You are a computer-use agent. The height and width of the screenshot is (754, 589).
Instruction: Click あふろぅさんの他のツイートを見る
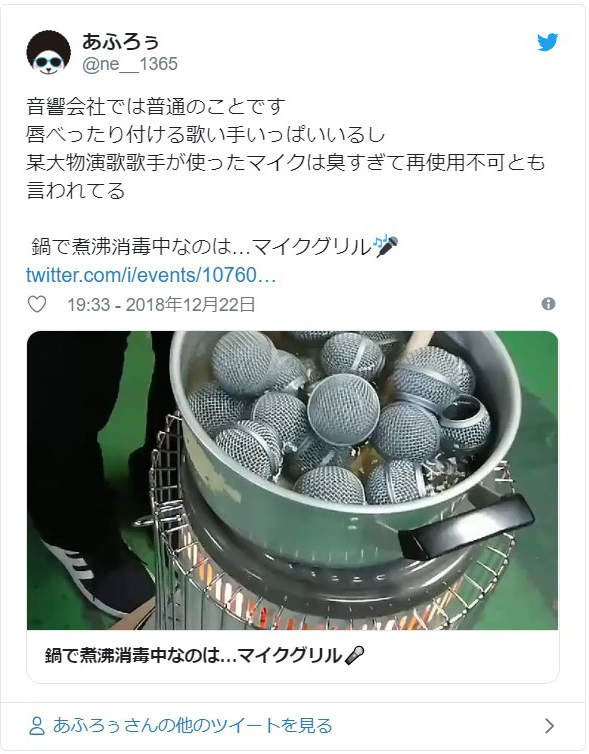(x=192, y=726)
